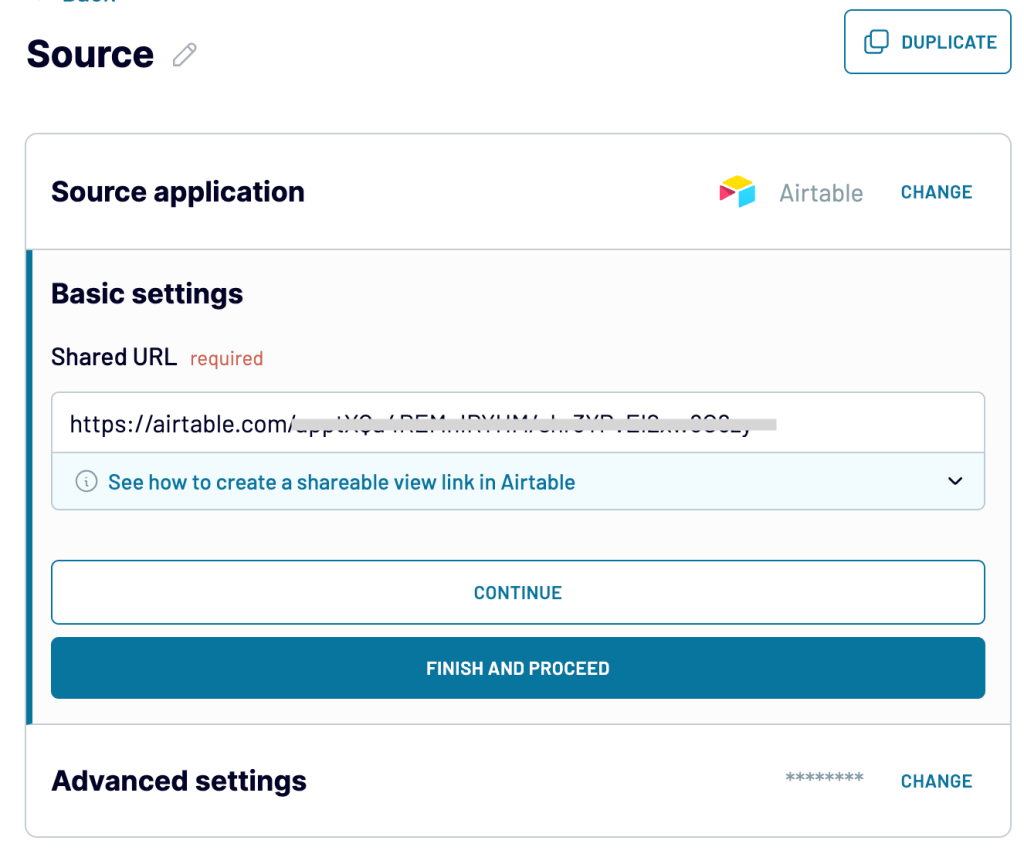
Task: Click the Source page title
Action: tap(90, 54)
